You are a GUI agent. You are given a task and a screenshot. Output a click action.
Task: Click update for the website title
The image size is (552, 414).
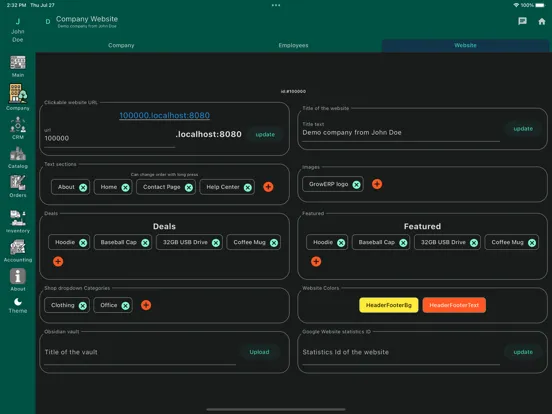523,129
